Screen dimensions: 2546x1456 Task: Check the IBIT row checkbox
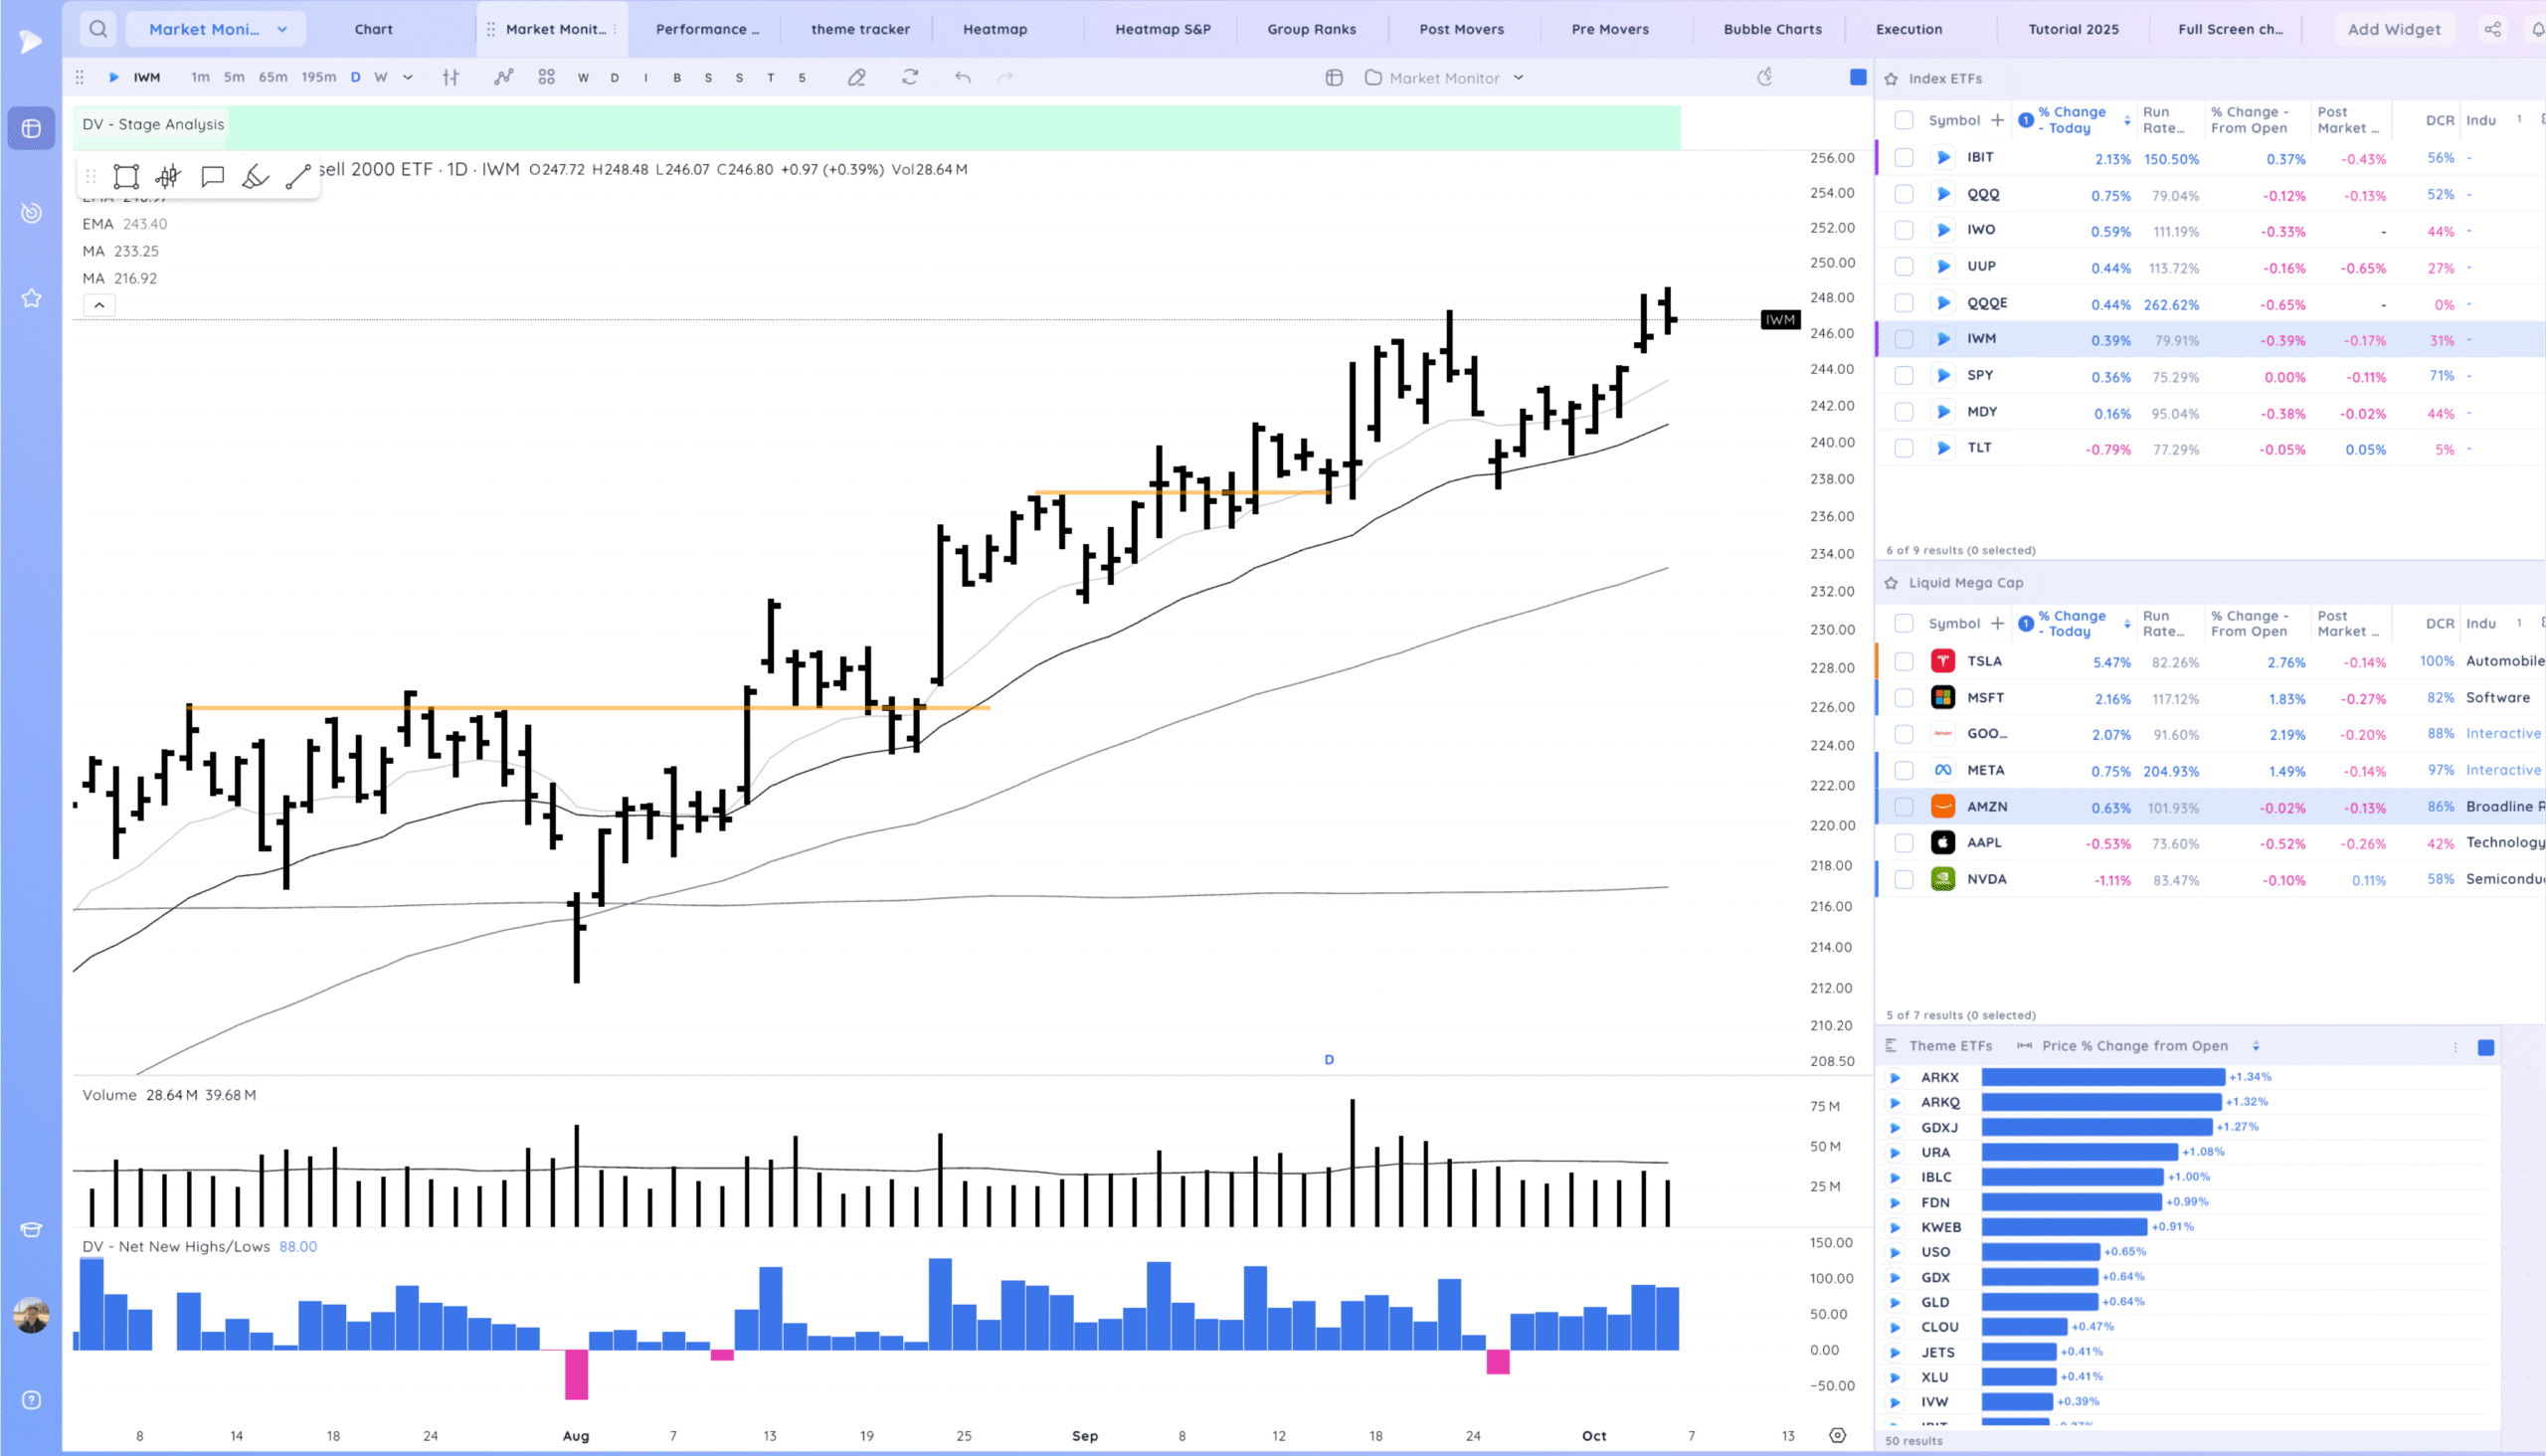point(1904,158)
